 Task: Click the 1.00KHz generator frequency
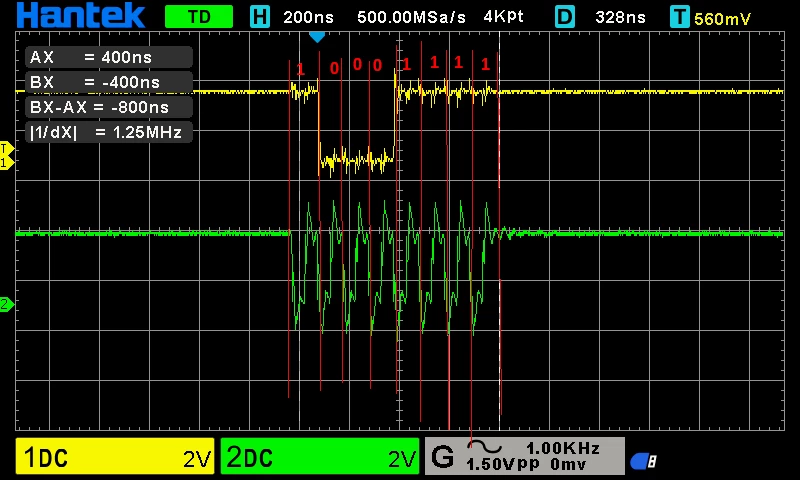[563, 448]
